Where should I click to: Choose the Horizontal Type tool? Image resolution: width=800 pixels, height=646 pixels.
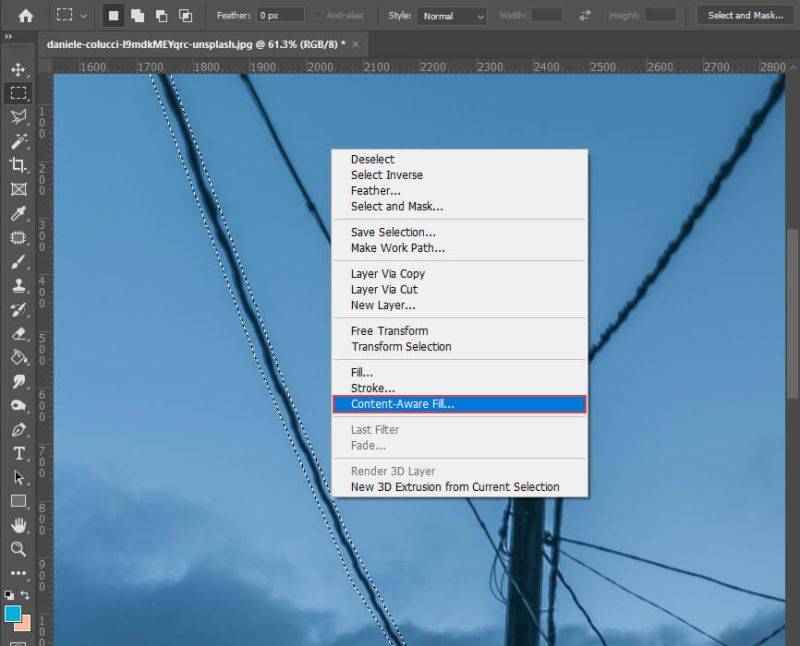(18, 453)
